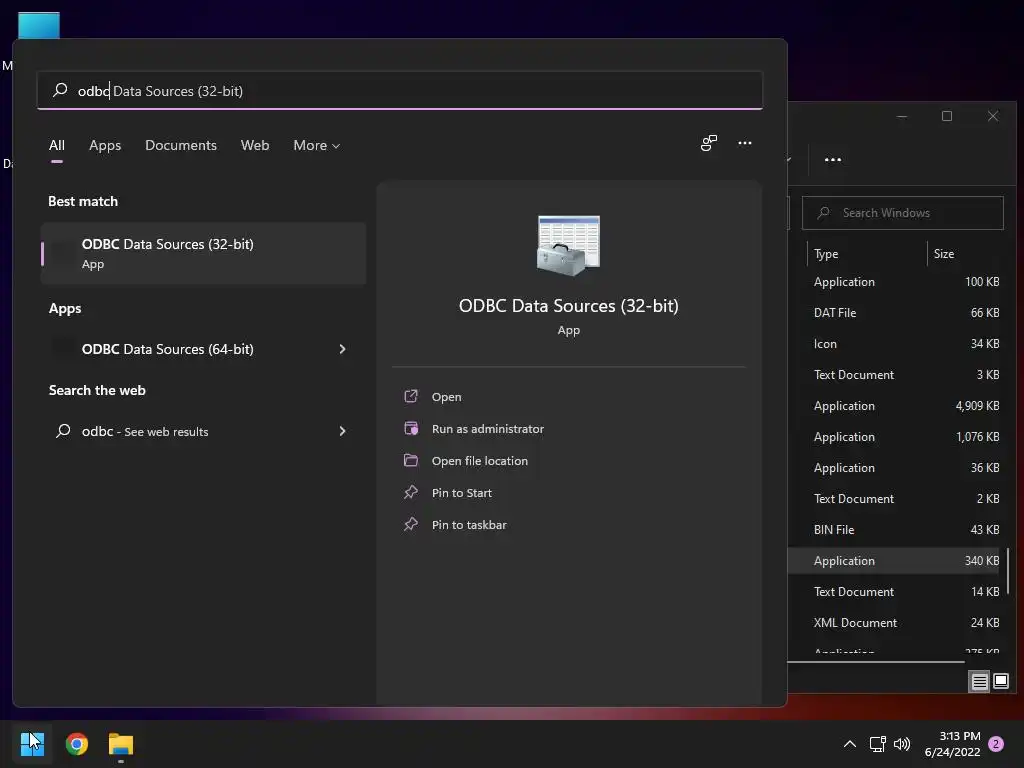Click Pin to Start
This screenshot has width=1024, height=768.
(x=462, y=492)
